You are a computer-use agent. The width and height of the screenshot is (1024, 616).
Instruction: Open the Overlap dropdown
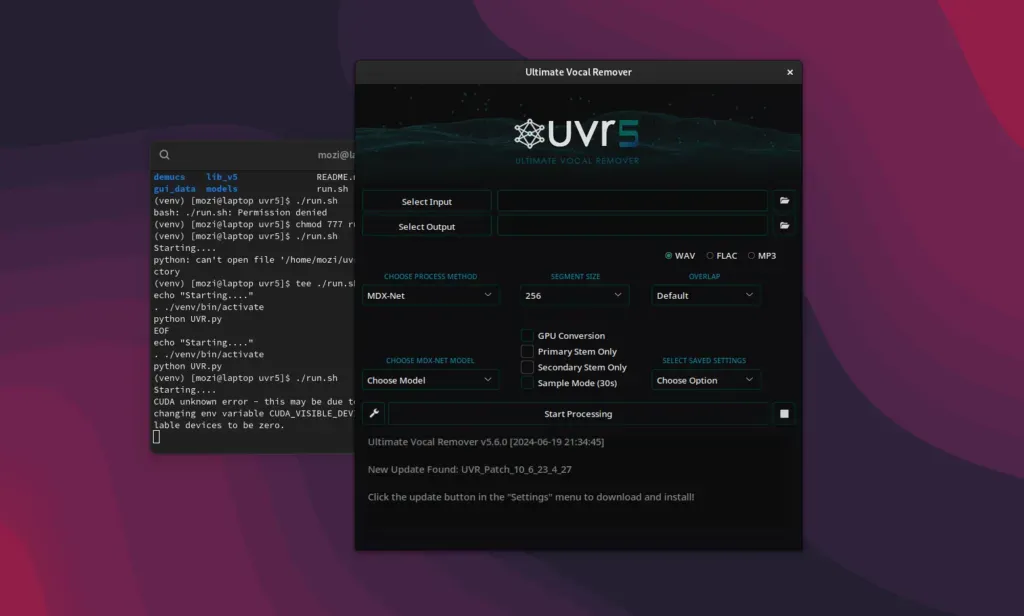(705, 295)
